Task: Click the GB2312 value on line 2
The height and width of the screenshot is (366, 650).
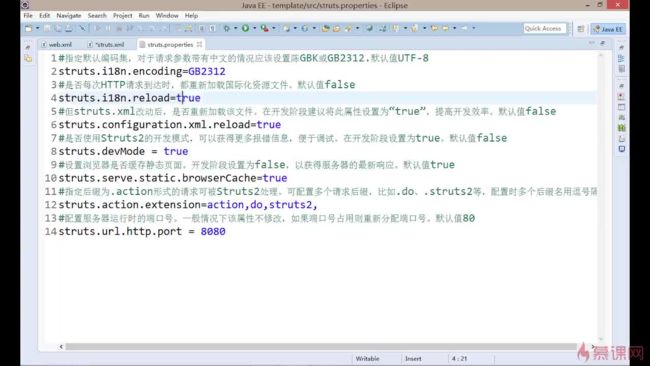Action: (207, 71)
